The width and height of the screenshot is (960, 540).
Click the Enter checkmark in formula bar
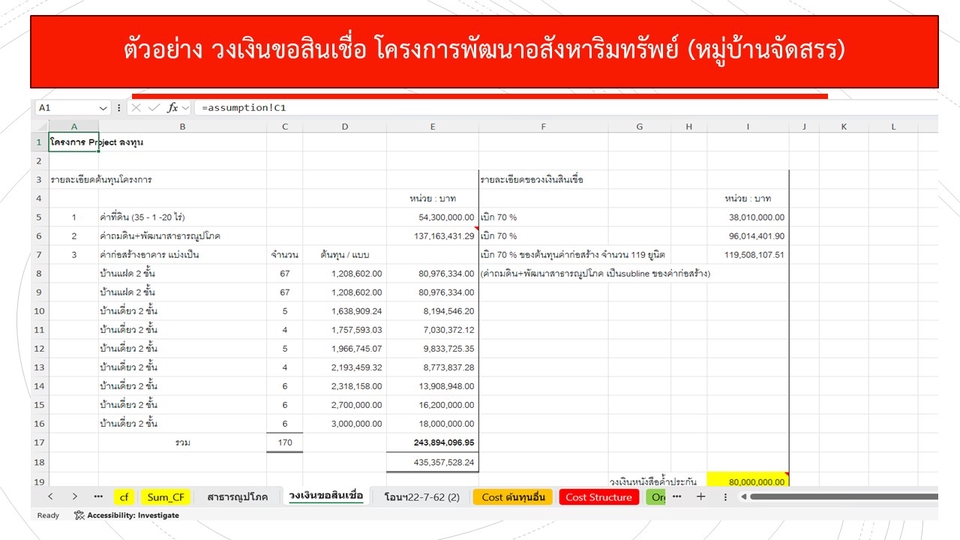[x=154, y=107]
